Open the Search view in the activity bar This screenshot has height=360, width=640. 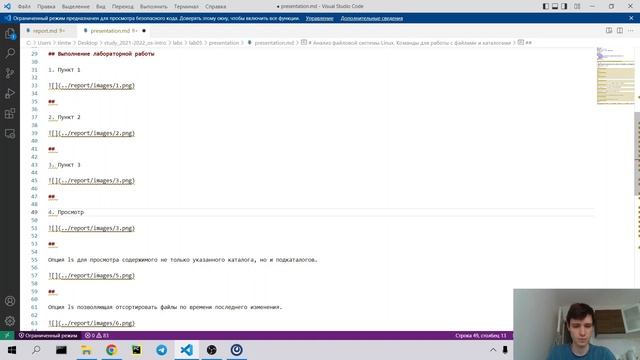(x=10, y=53)
